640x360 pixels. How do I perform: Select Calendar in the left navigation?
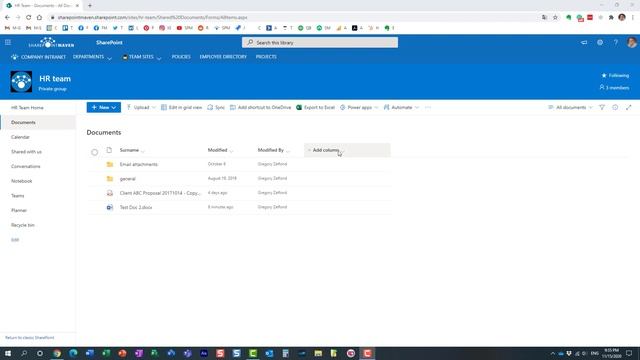coord(20,137)
